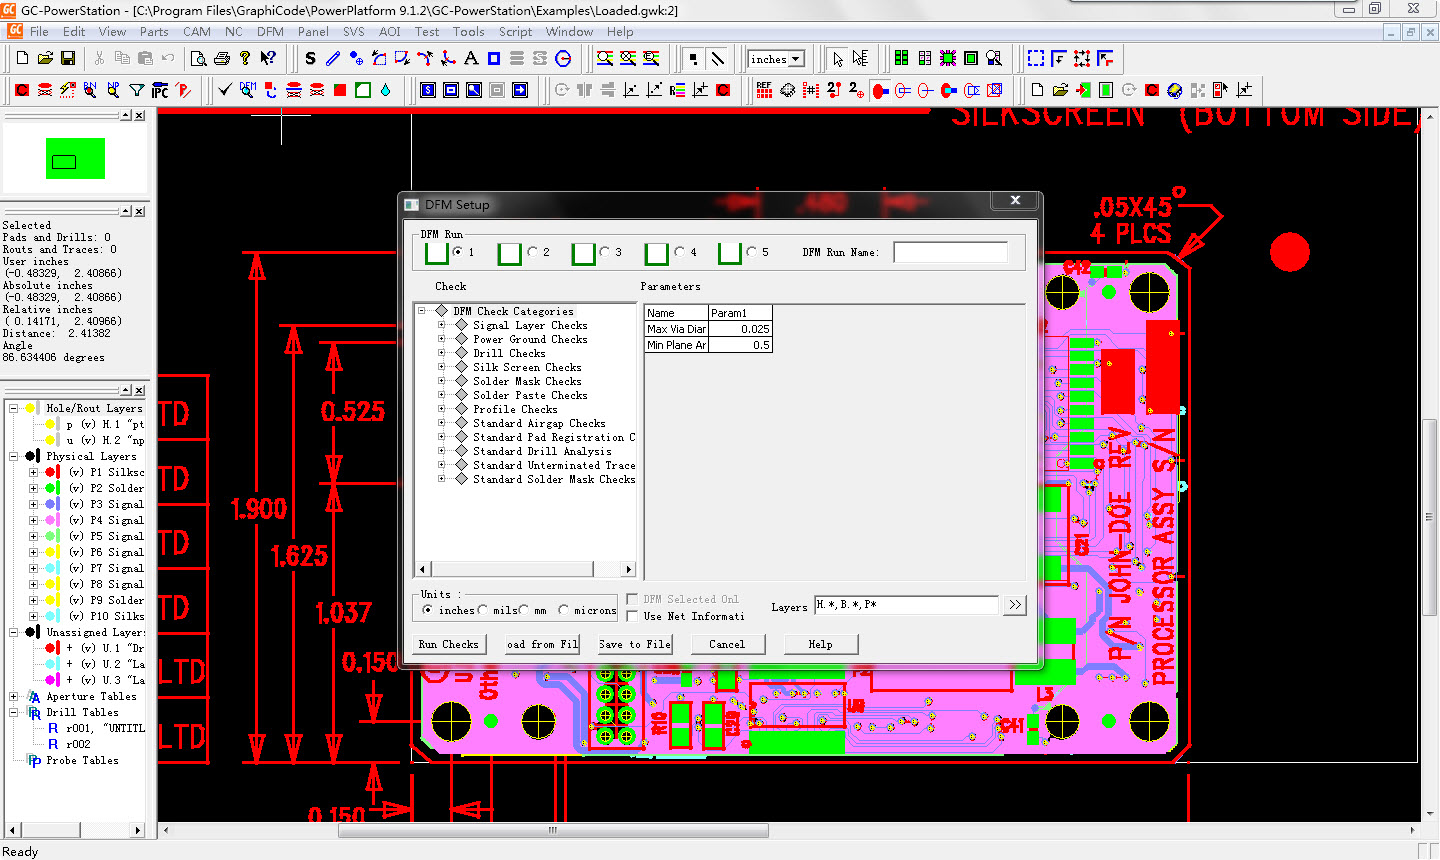Click the yellow question mark help icon
The height and width of the screenshot is (860, 1440).
pos(245,59)
